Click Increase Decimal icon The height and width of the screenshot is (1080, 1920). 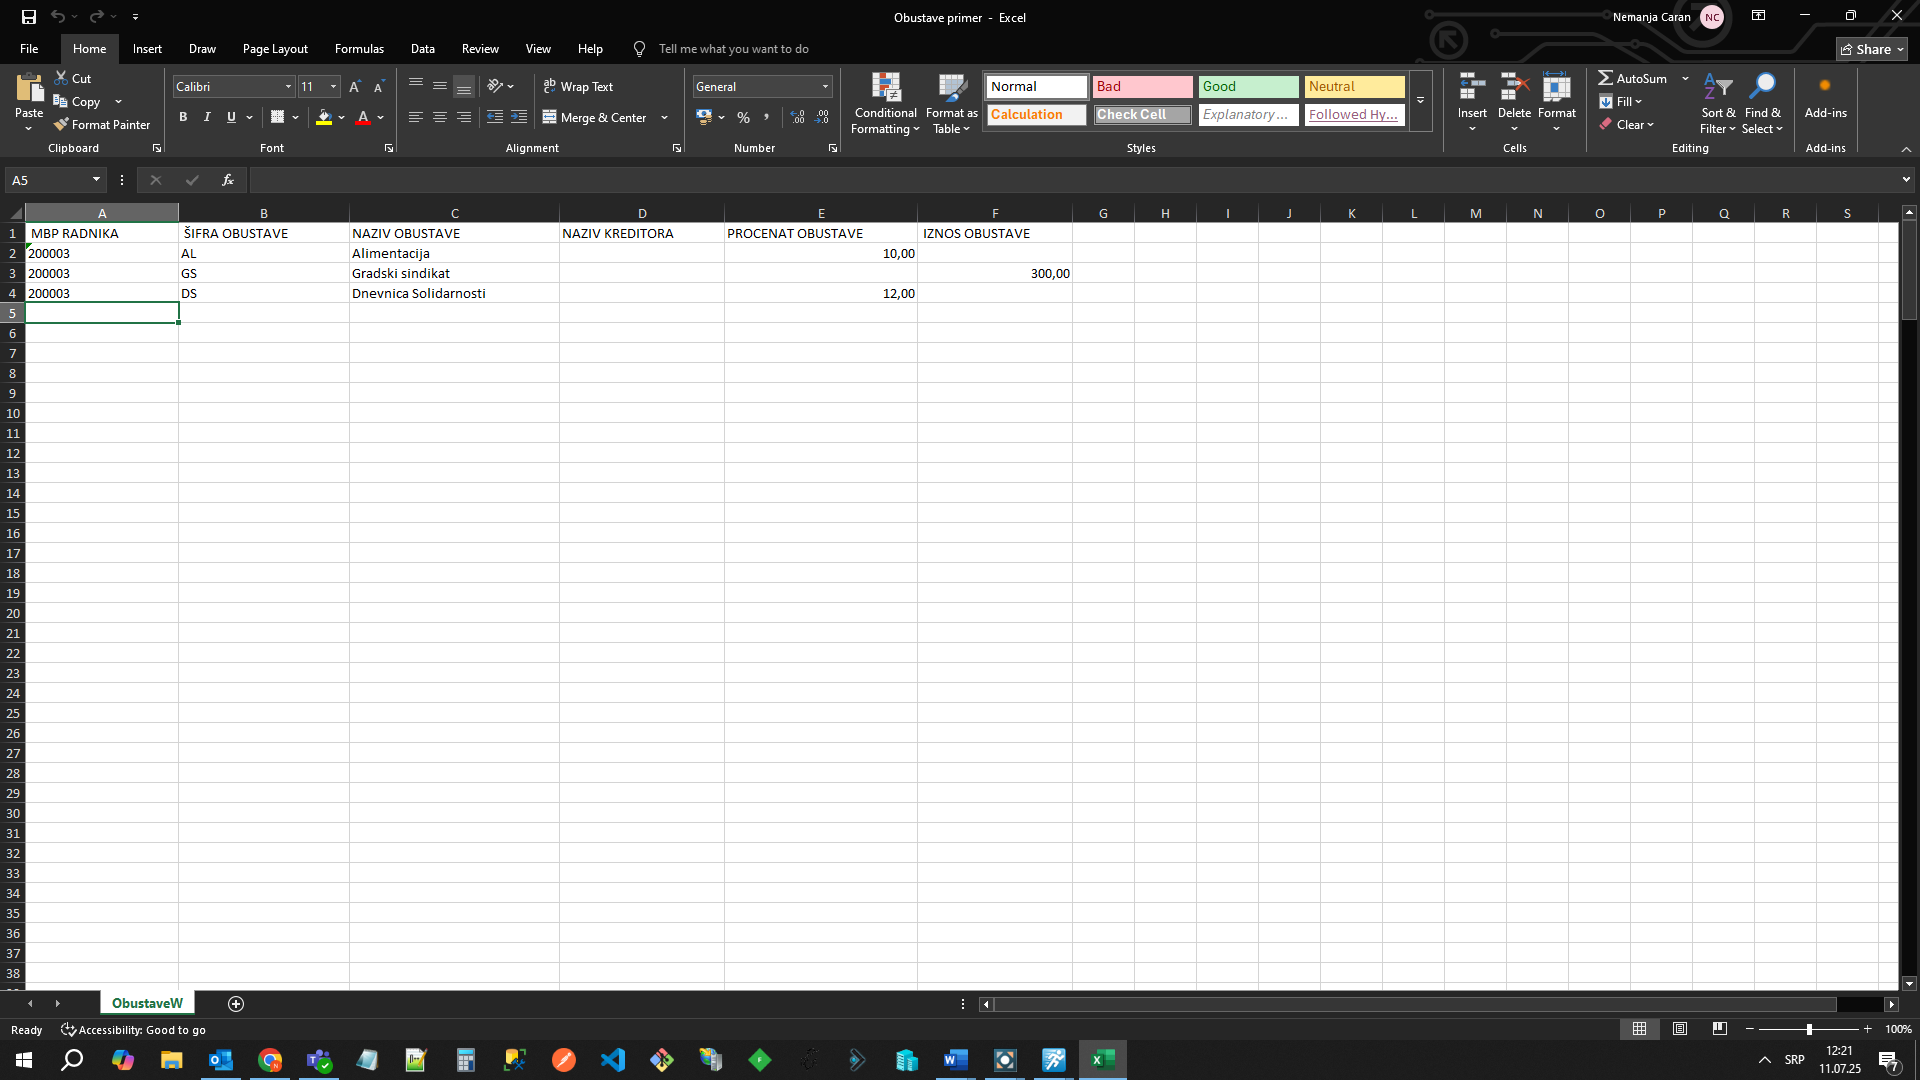pos(797,117)
